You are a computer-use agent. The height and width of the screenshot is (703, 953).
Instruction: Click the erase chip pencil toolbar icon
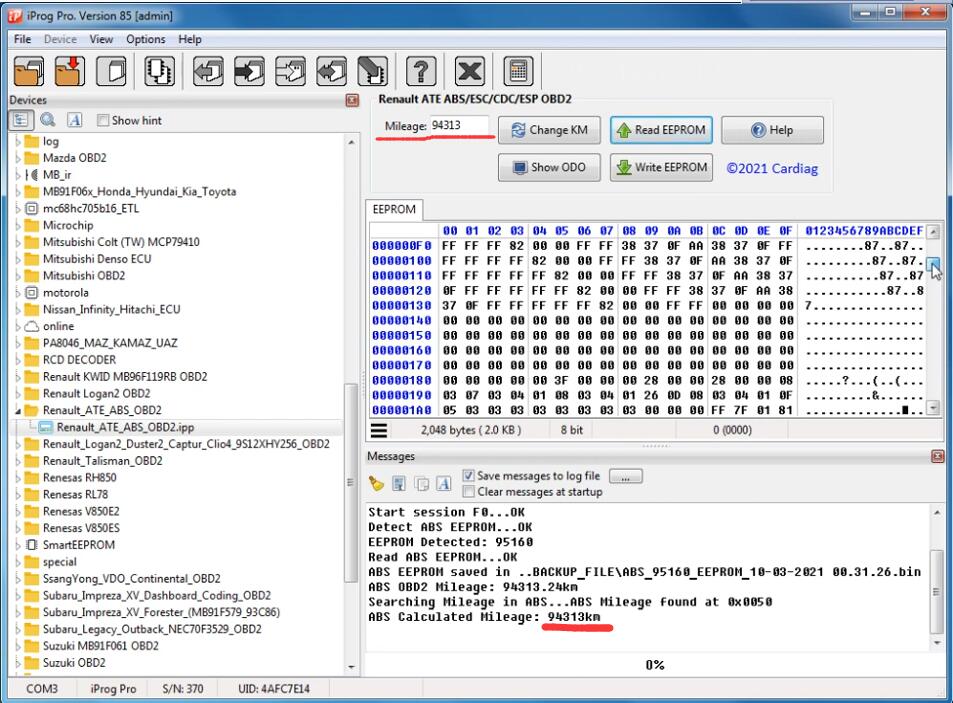pyautogui.click(x=372, y=72)
